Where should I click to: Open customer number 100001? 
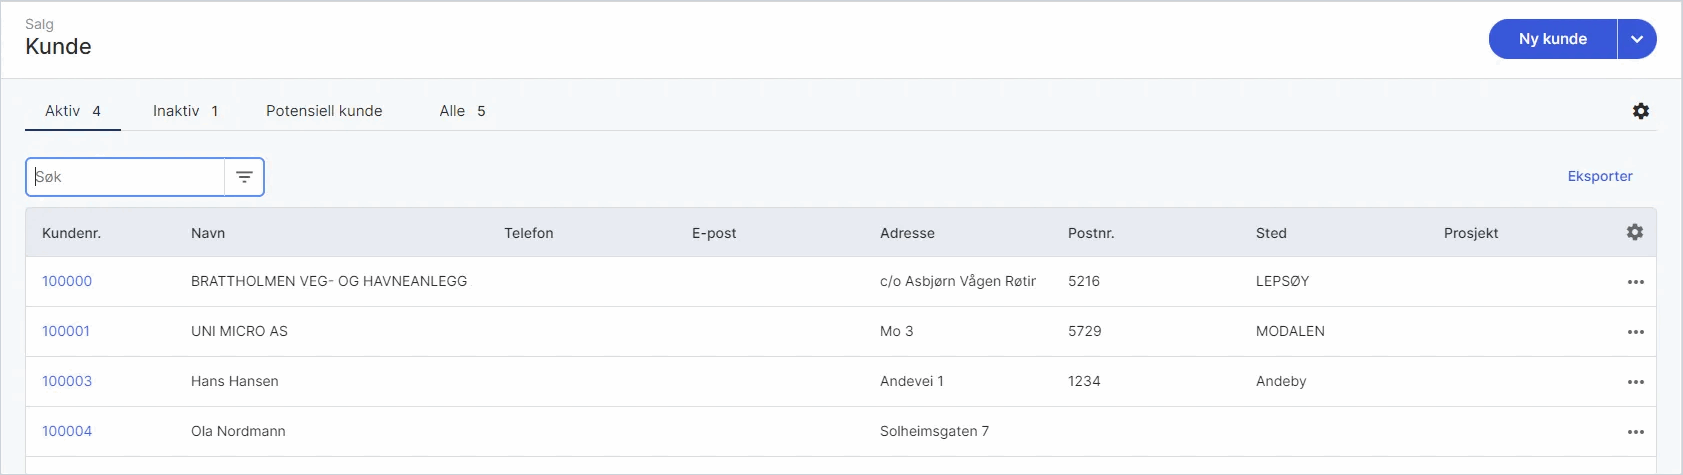click(x=66, y=331)
